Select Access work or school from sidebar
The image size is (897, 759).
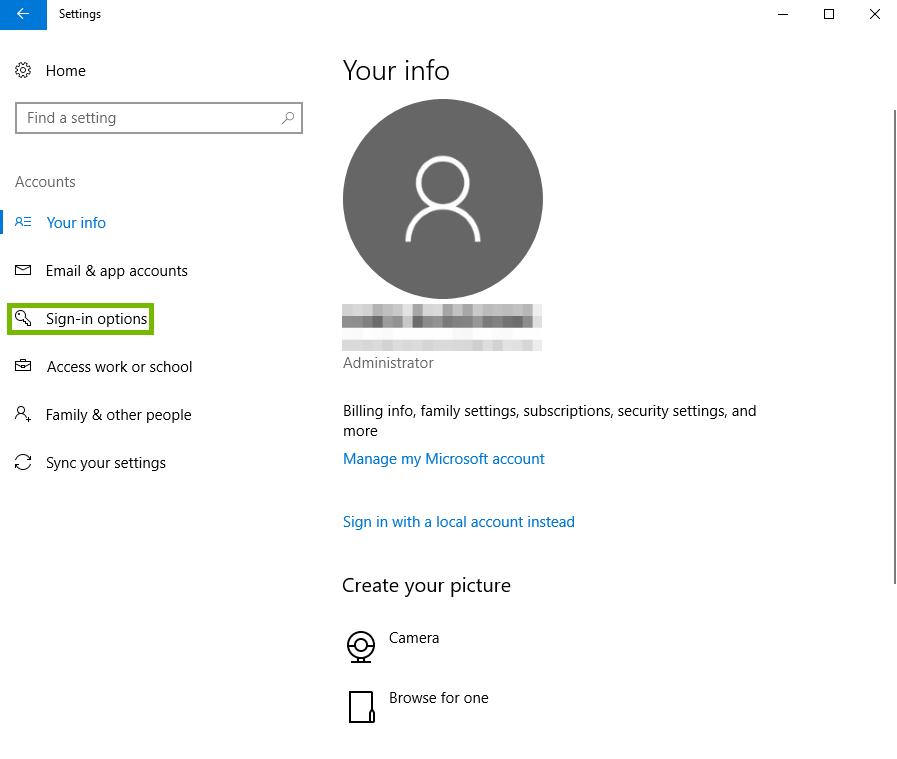pyautogui.click(x=119, y=366)
